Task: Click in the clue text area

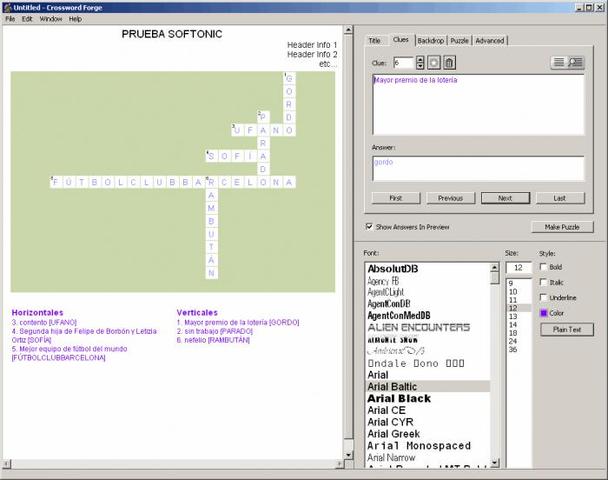Action: tap(478, 105)
